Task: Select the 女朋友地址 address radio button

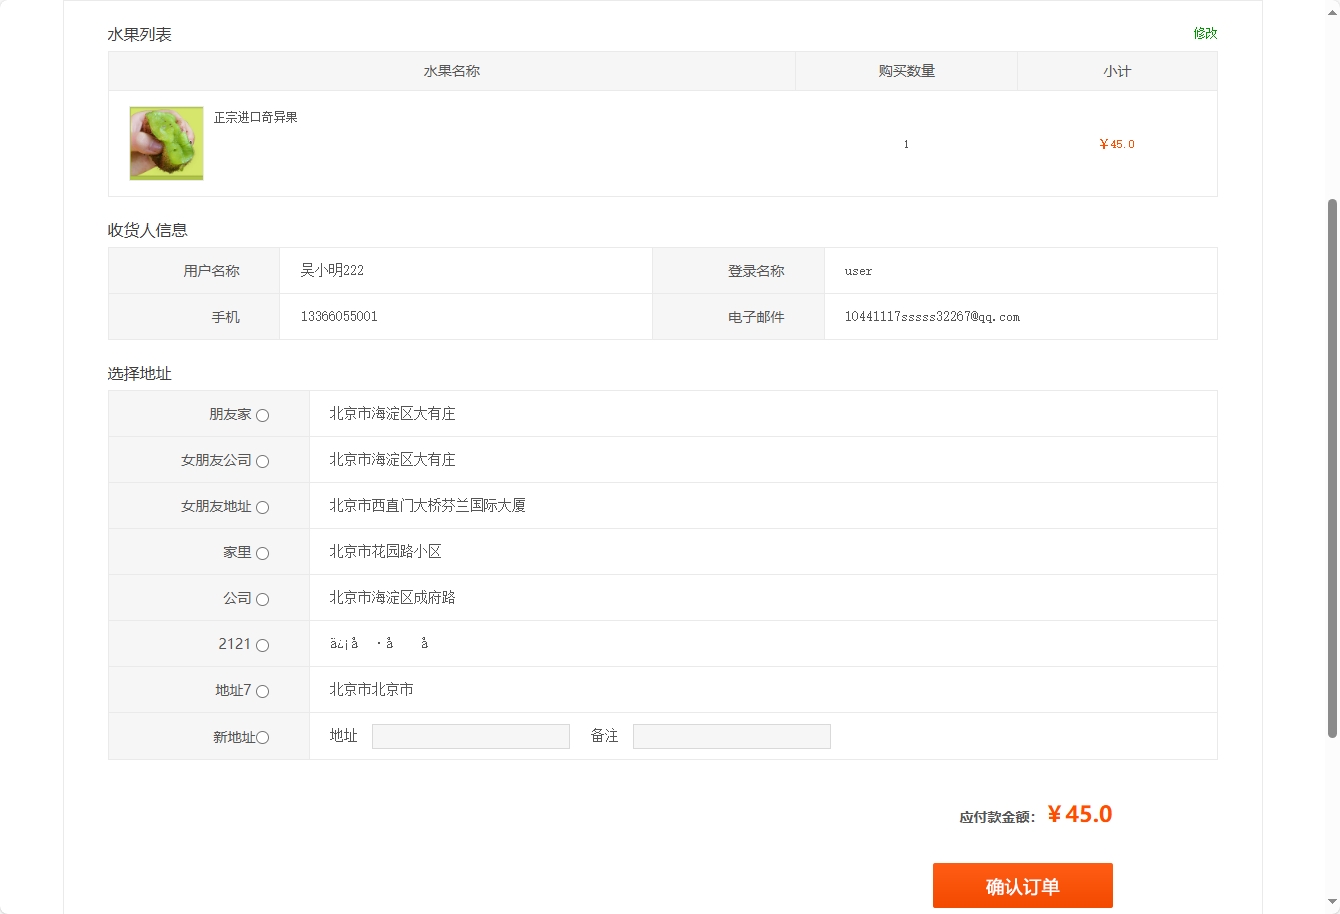Action: (x=261, y=507)
